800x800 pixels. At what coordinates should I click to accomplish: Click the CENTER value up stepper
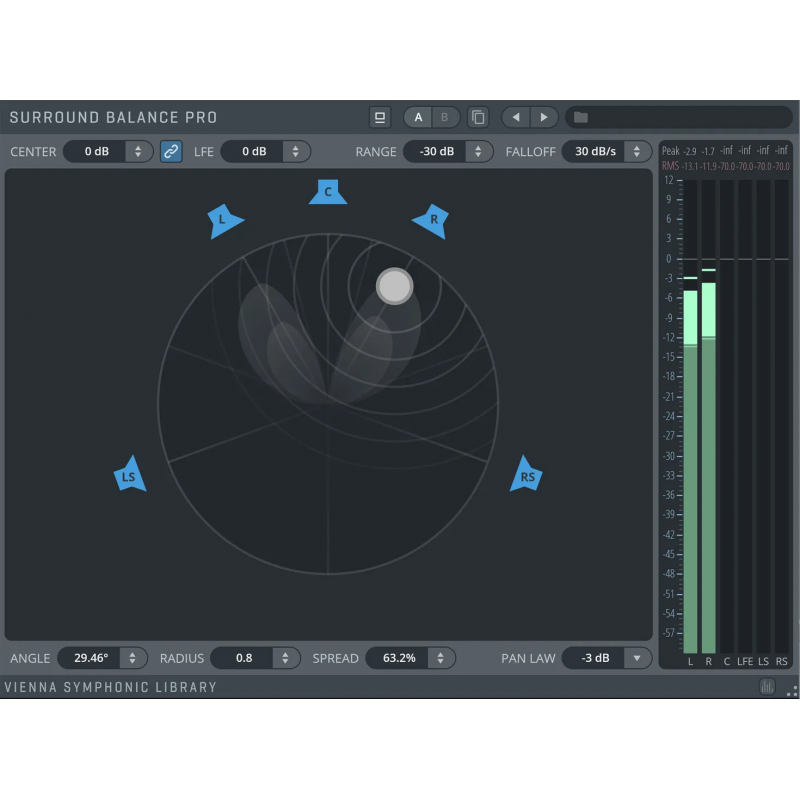coord(137,147)
